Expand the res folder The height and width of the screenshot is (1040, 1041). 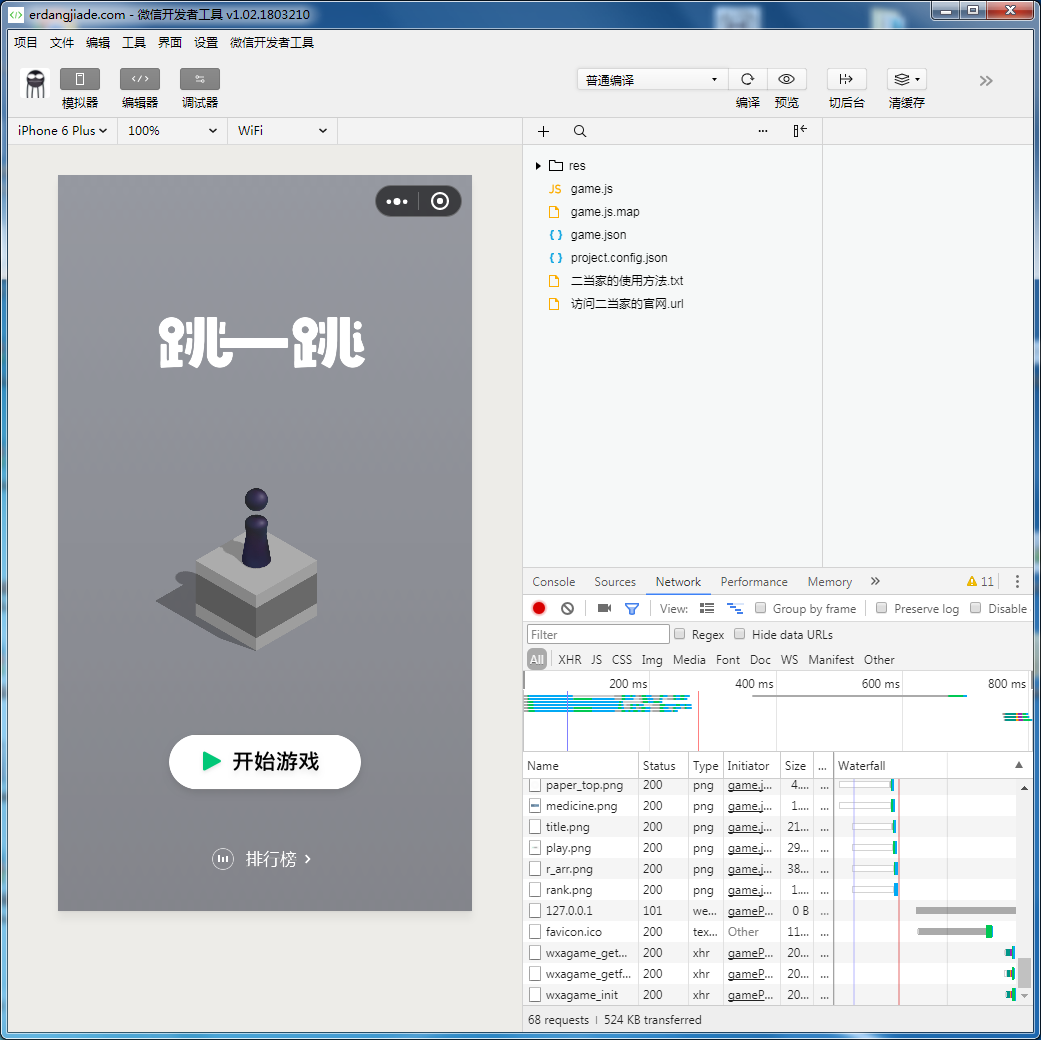click(538, 165)
